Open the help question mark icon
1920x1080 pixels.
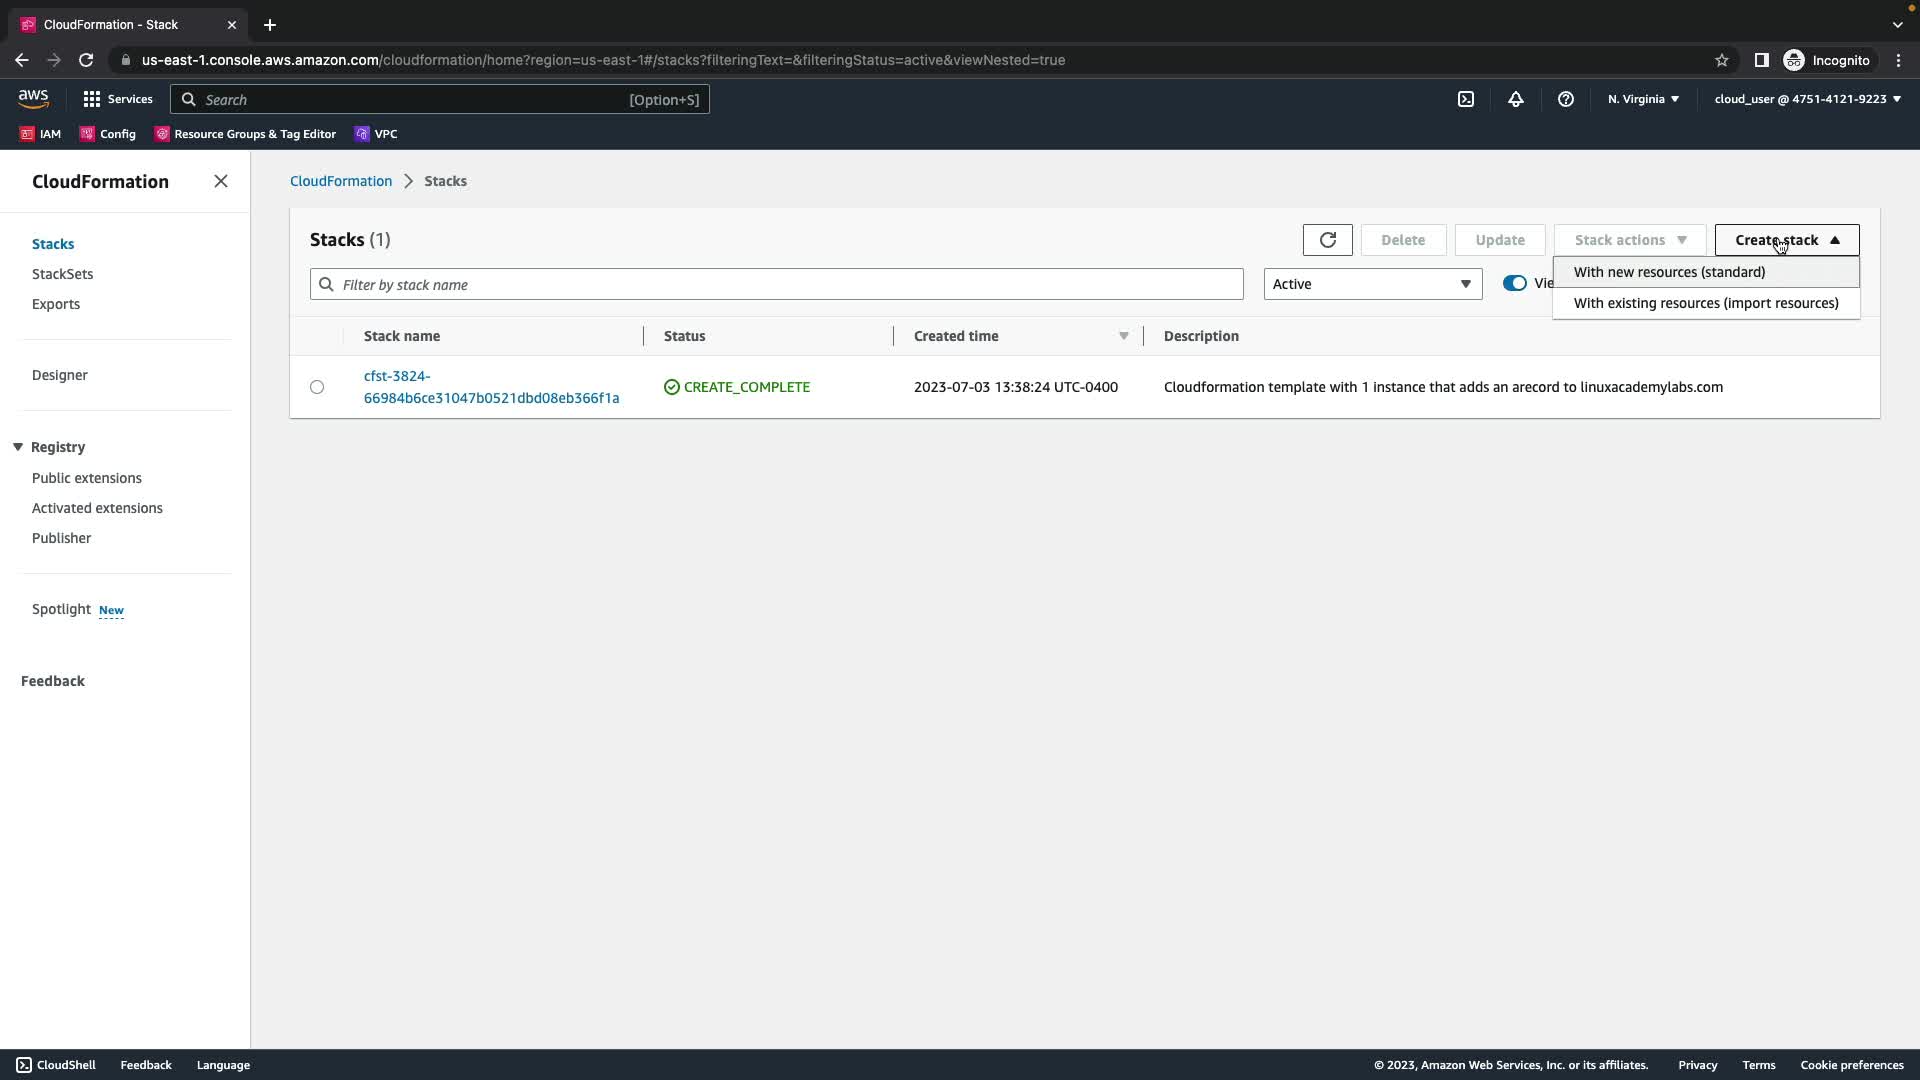point(1565,99)
